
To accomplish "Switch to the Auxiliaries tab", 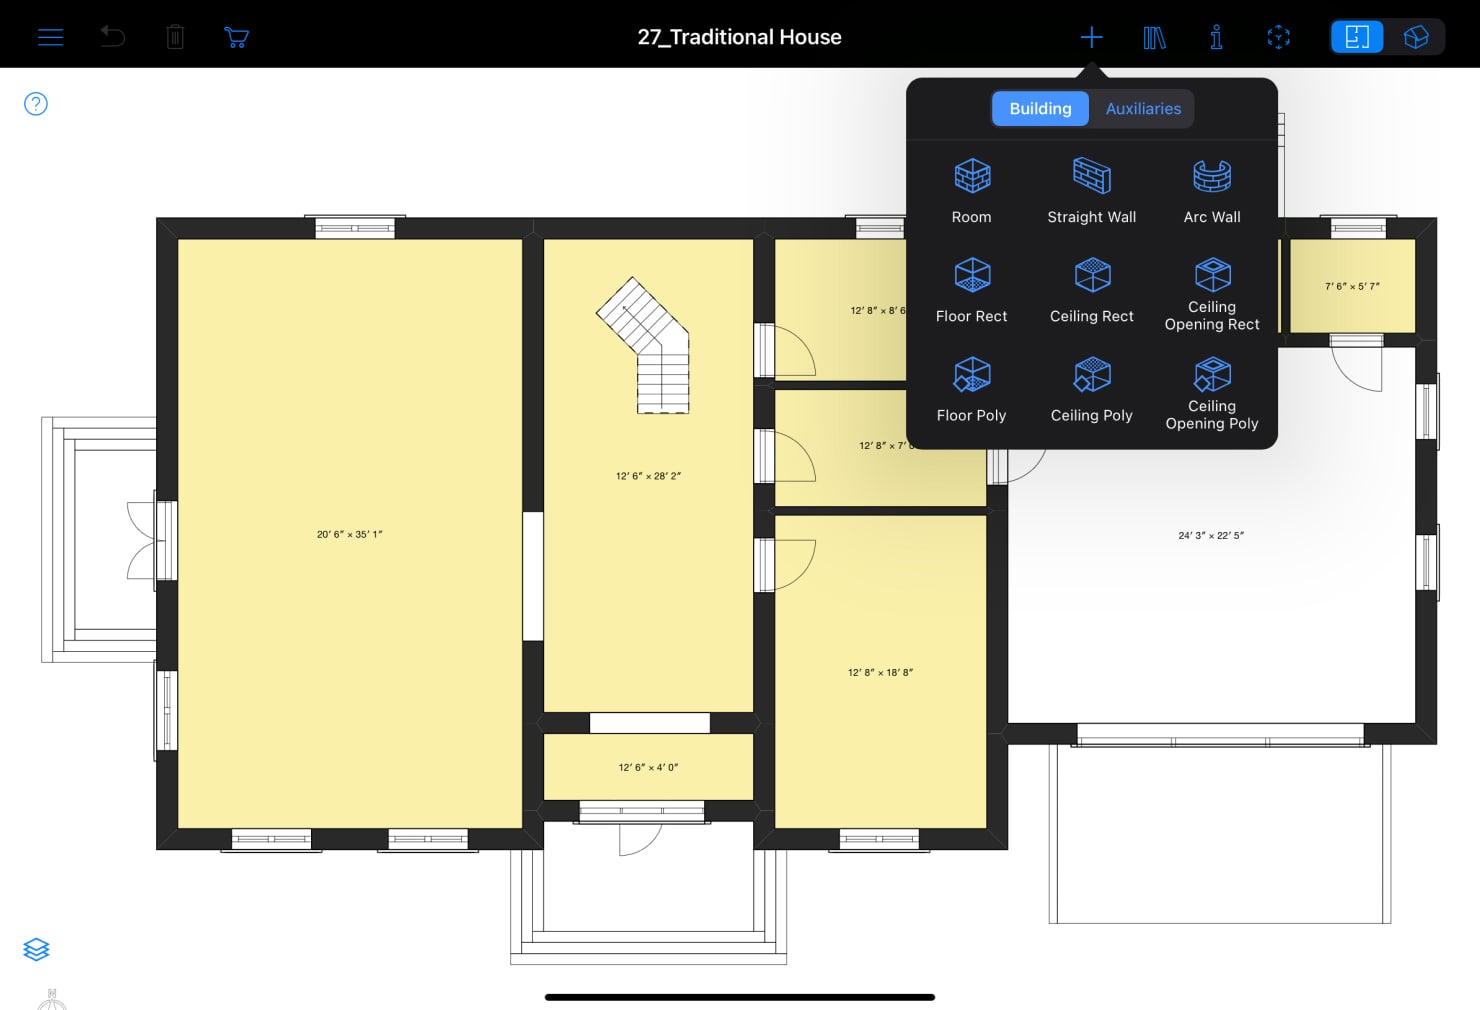I will [1142, 108].
